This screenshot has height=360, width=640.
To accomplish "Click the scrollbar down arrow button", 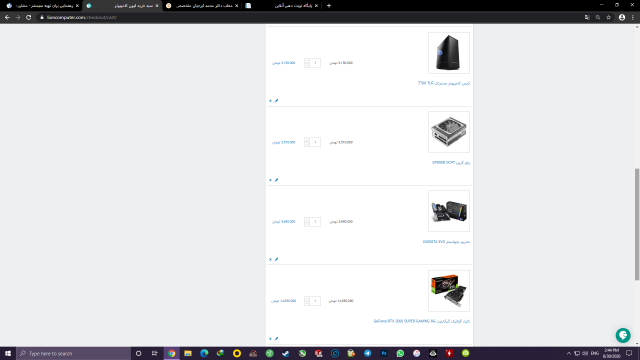I will [637, 344].
